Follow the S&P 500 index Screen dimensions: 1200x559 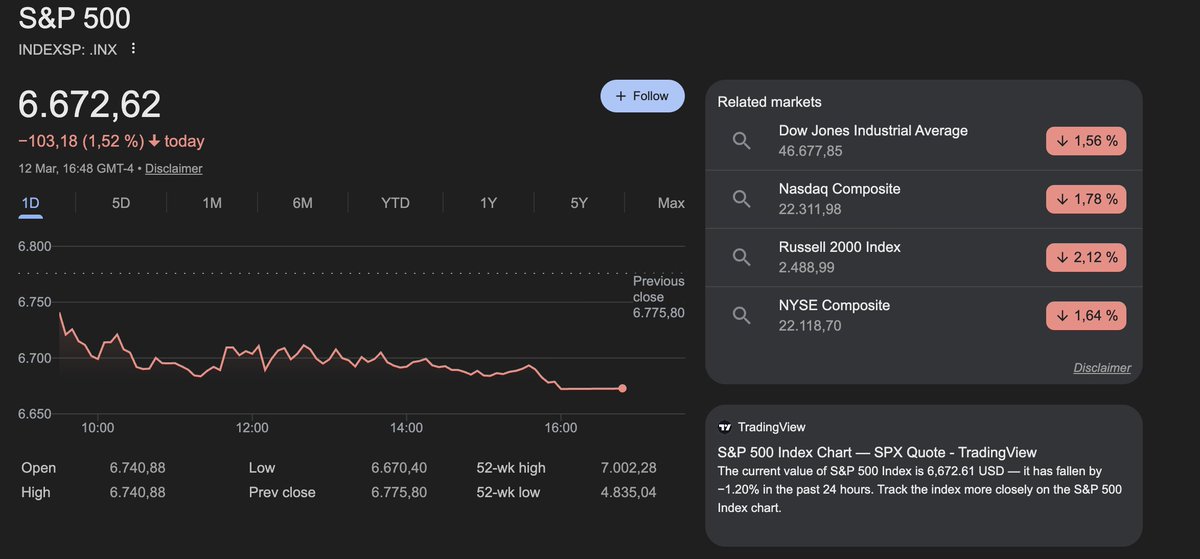click(x=642, y=96)
